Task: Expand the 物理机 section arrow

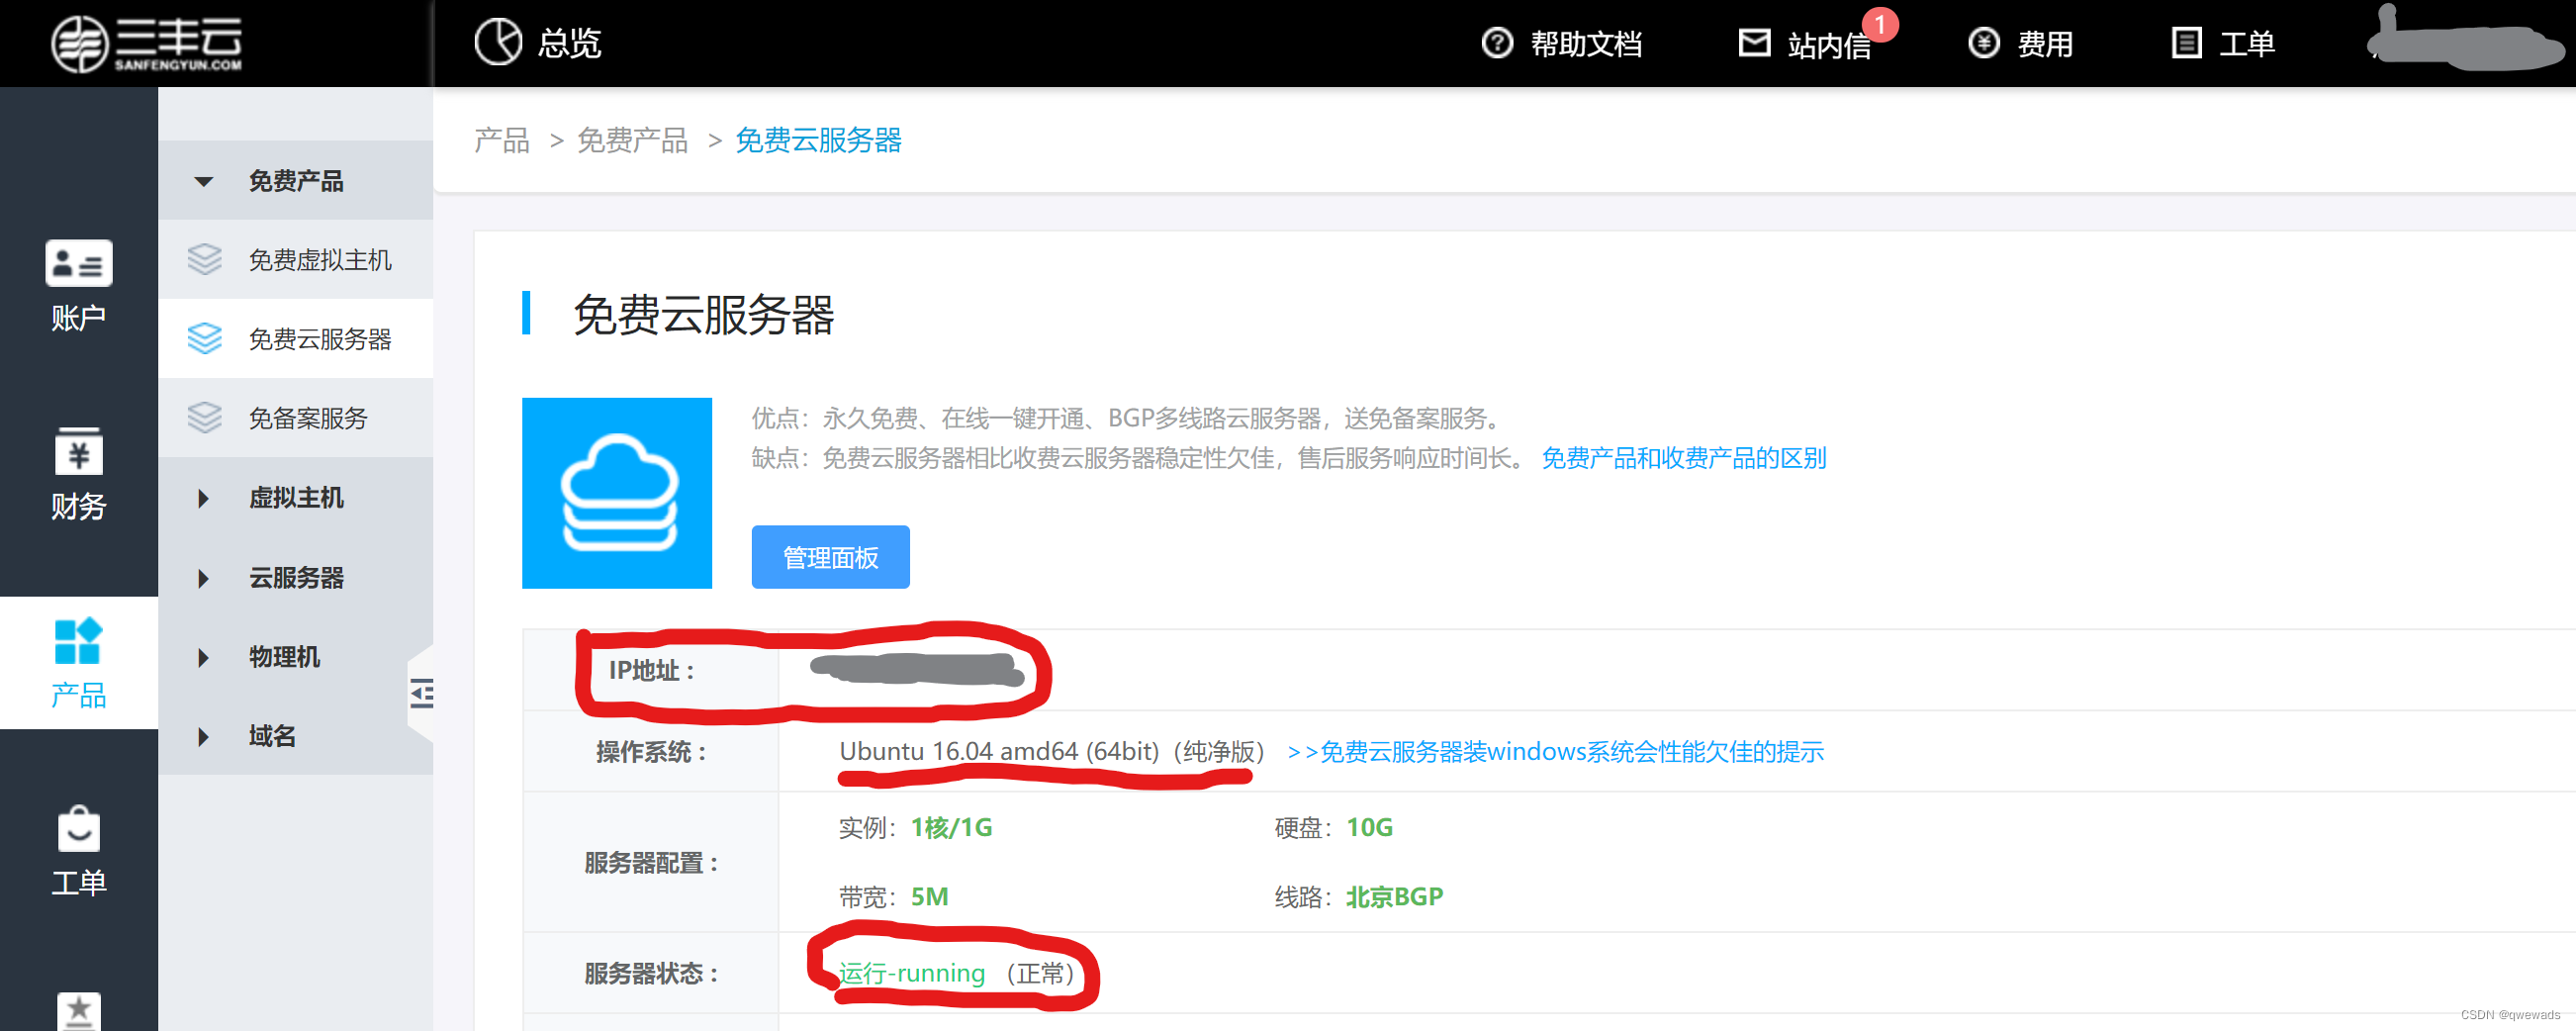Action: click(204, 657)
